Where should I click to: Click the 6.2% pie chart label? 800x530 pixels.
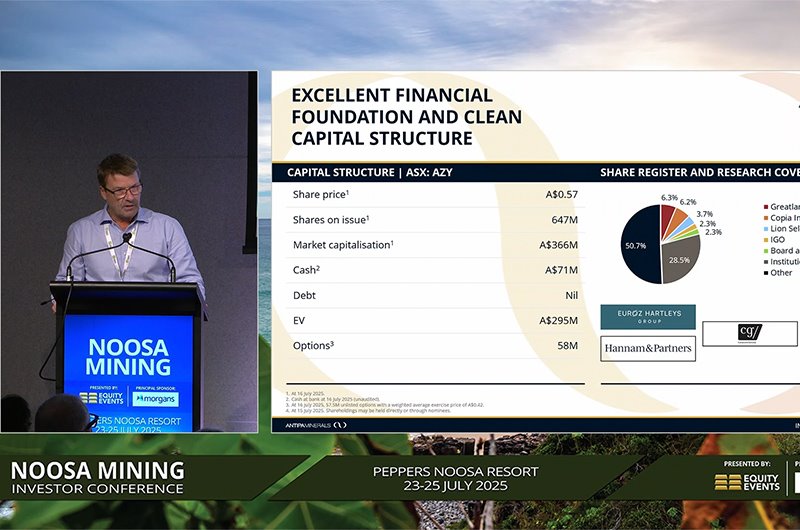click(x=688, y=202)
